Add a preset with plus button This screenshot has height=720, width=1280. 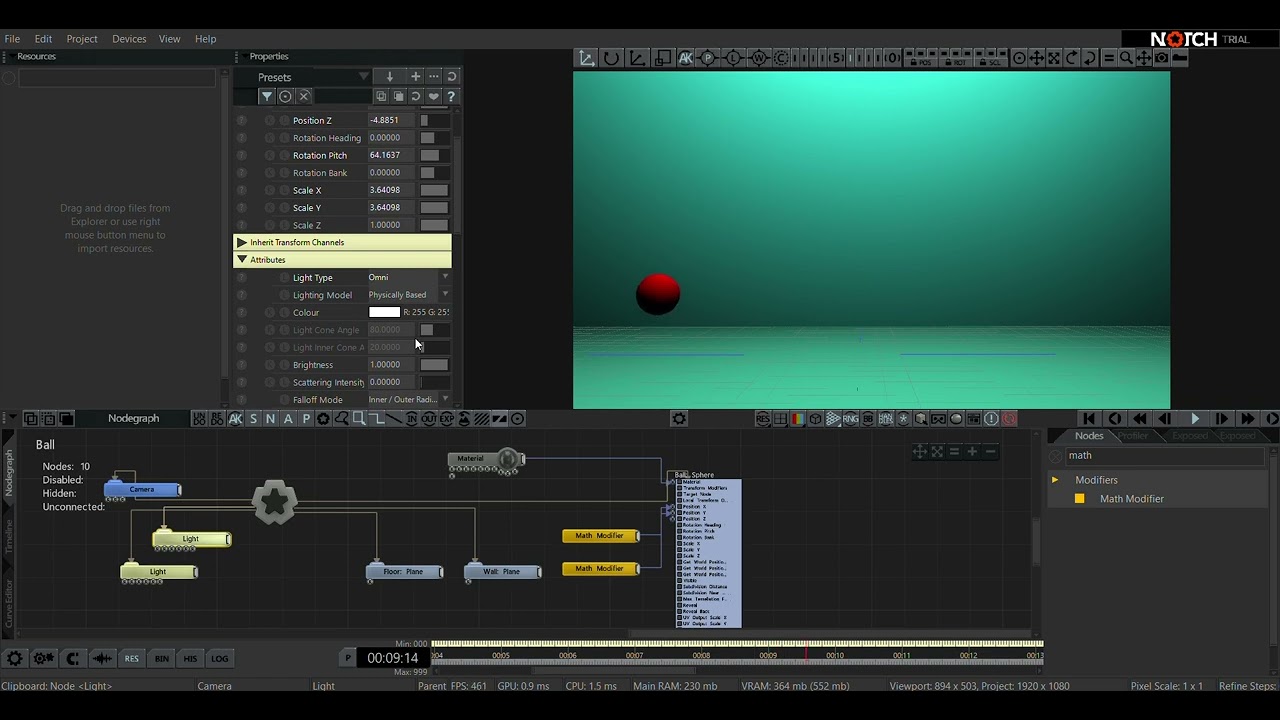point(416,77)
